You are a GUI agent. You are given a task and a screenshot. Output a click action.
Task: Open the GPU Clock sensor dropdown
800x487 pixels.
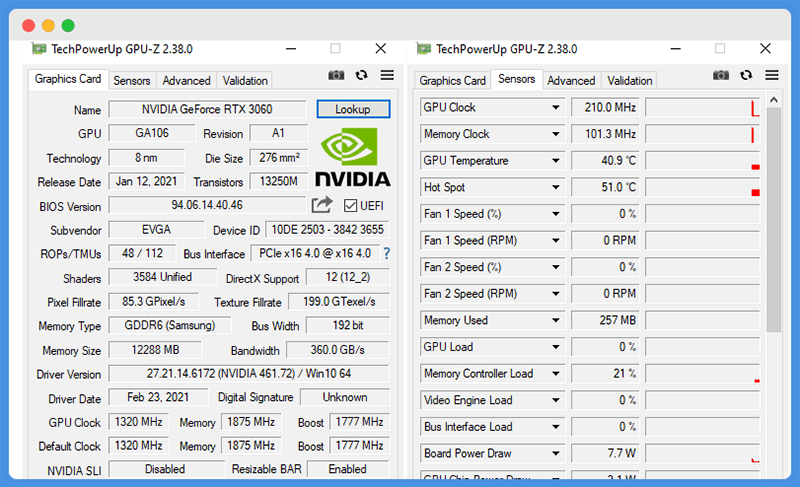[x=556, y=108]
